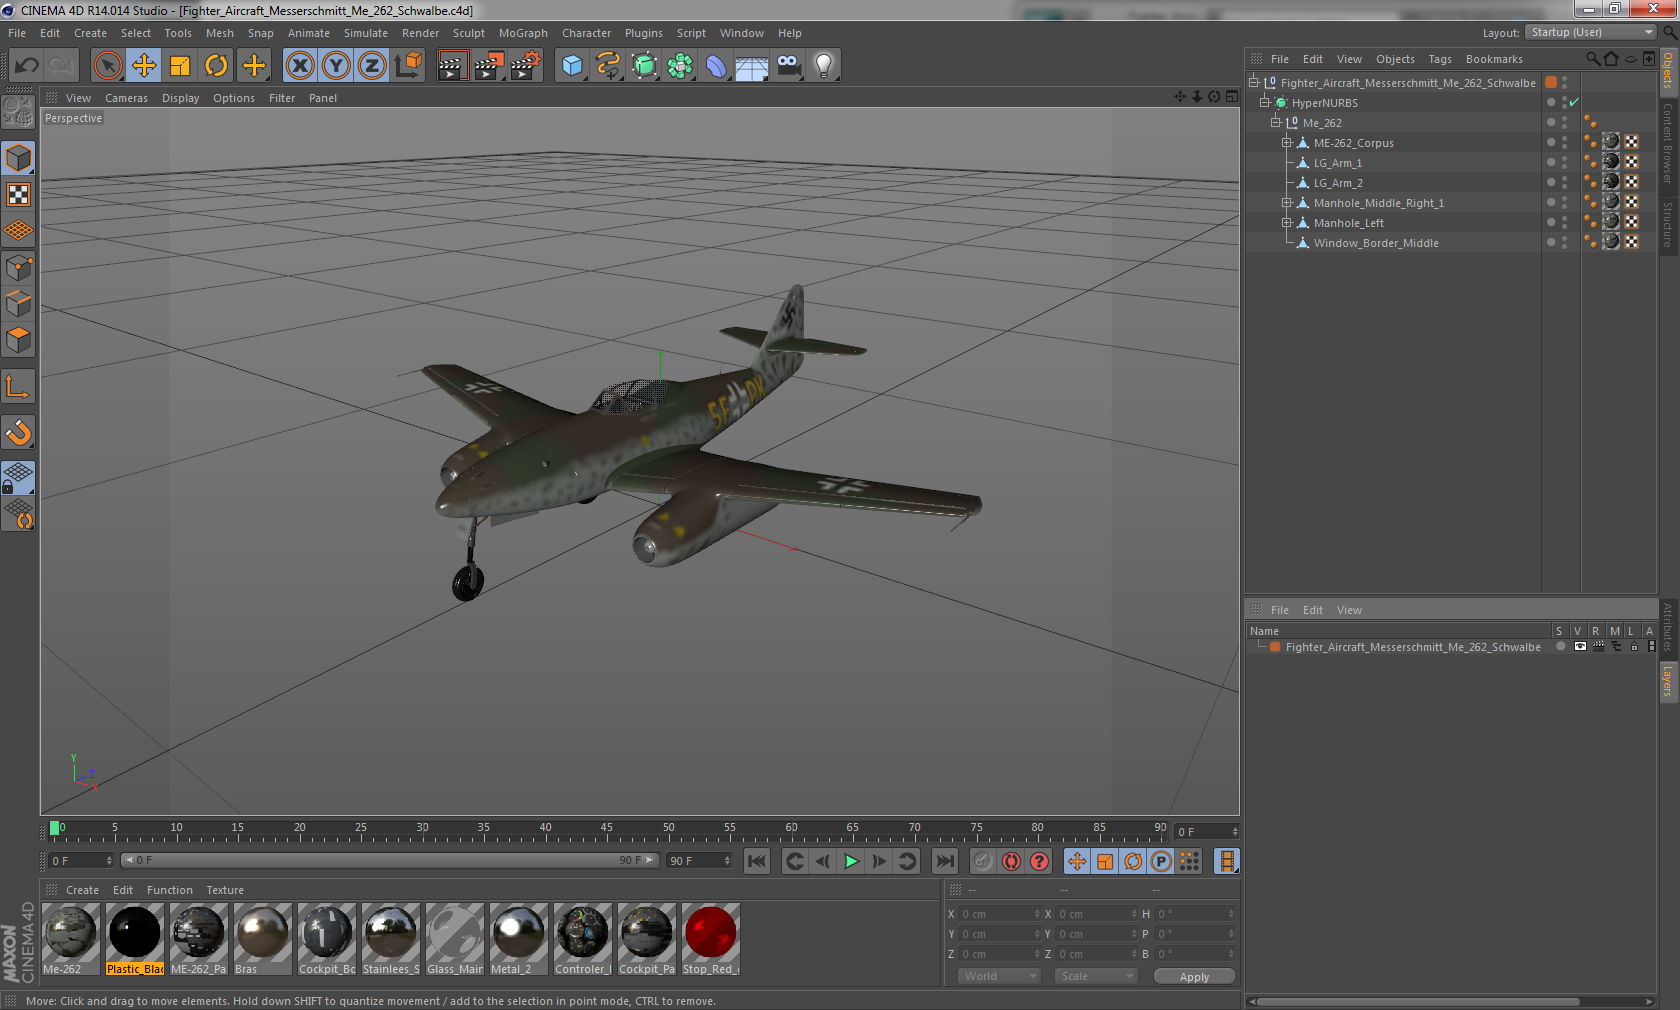Toggle the layer's visible-in-editor icon
The image size is (1680, 1010).
(x=1580, y=647)
